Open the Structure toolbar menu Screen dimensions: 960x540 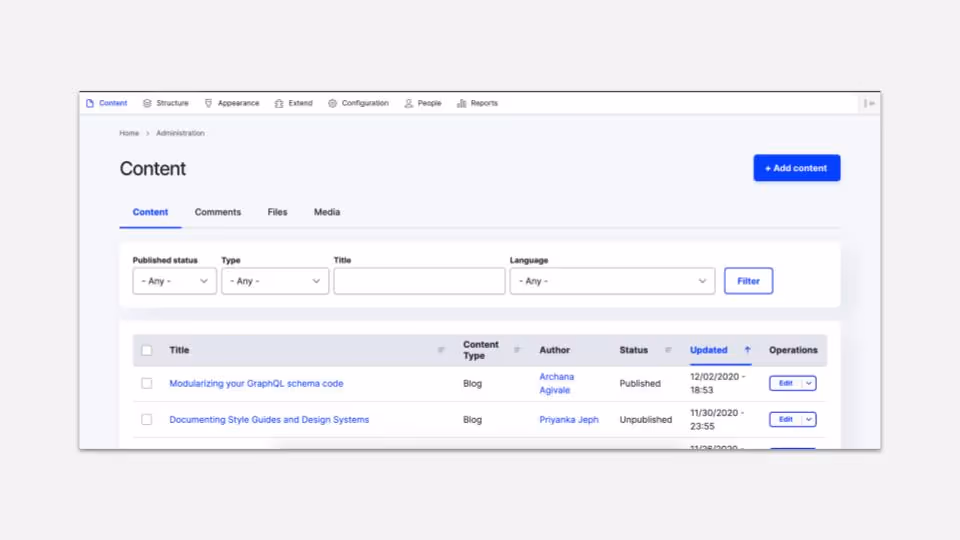coord(165,103)
